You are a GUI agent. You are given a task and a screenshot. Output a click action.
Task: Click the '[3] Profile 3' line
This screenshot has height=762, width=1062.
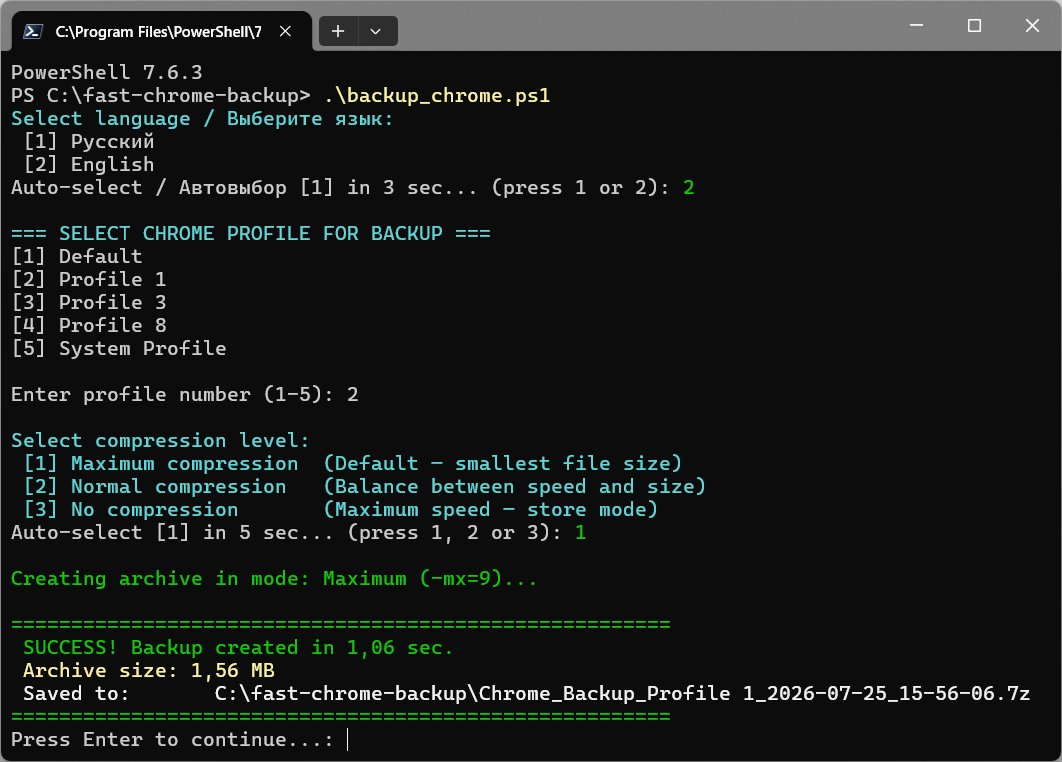click(89, 303)
